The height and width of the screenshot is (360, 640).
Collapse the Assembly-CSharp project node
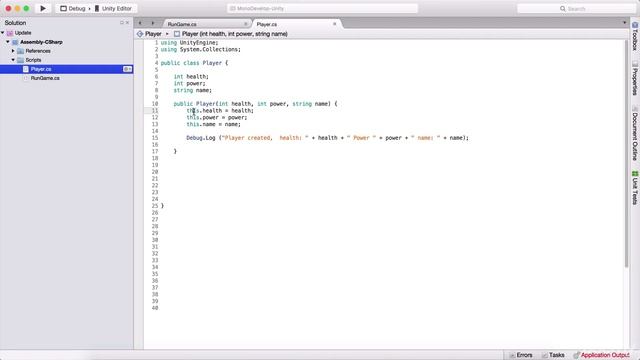[8, 42]
